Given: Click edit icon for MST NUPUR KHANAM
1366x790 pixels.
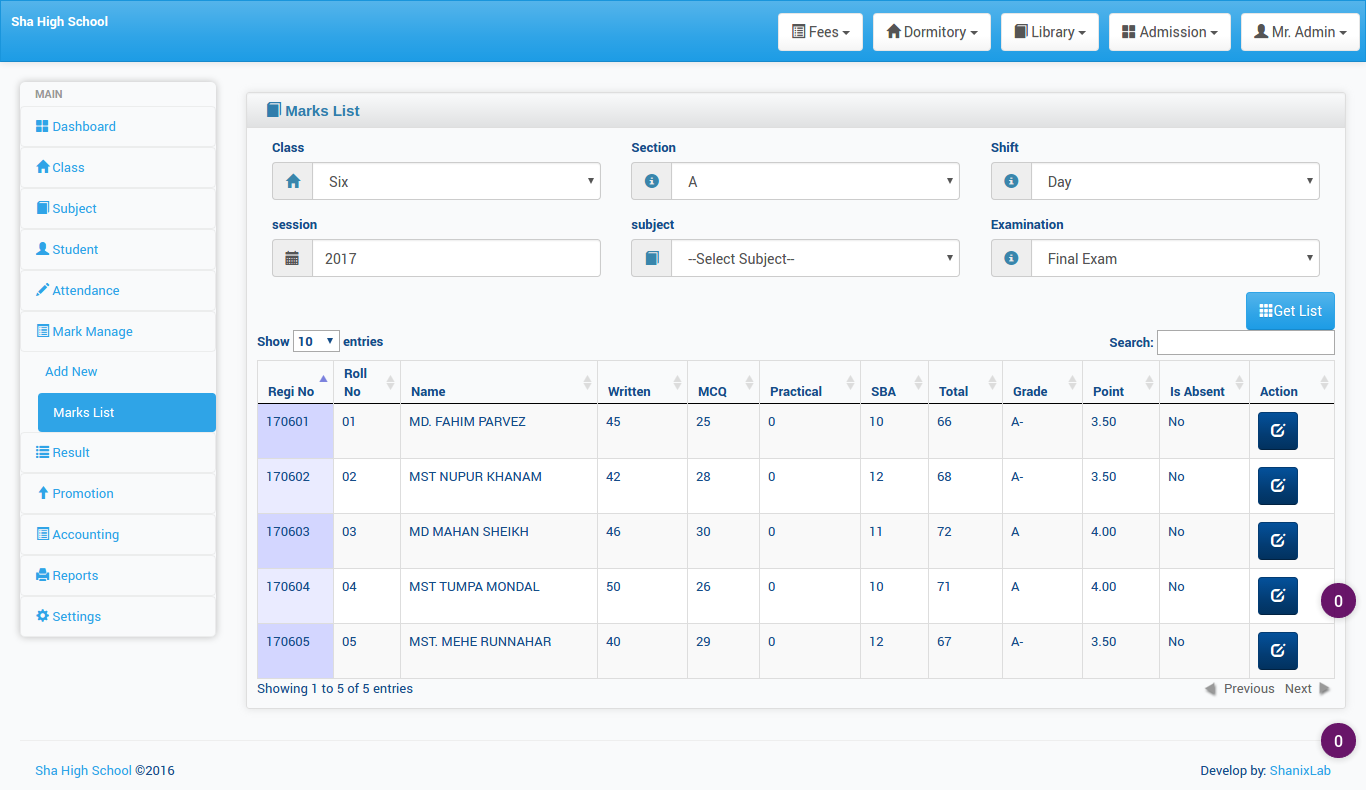Looking at the screenshot, I should point(1277,486).
